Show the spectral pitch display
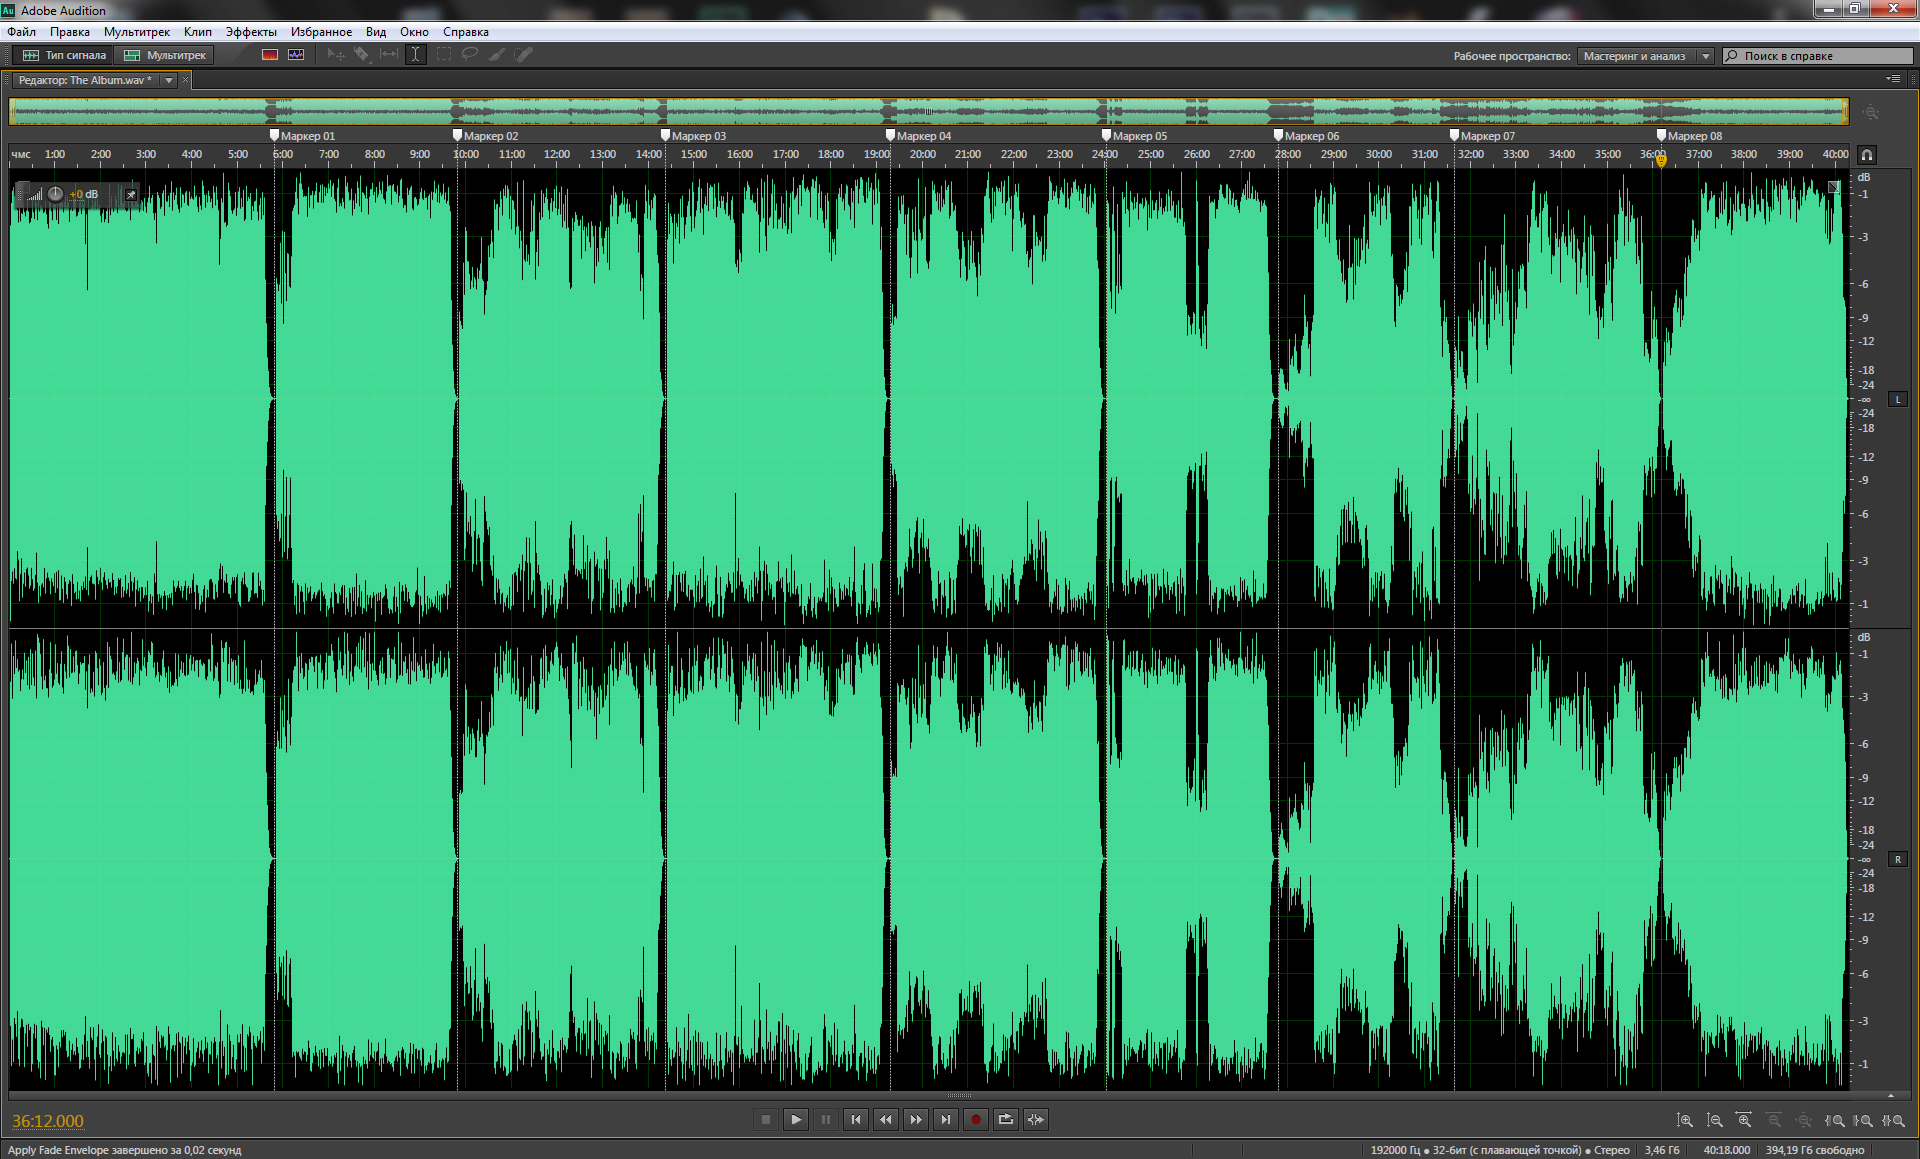1920x1159 pixels. (296, 55)
